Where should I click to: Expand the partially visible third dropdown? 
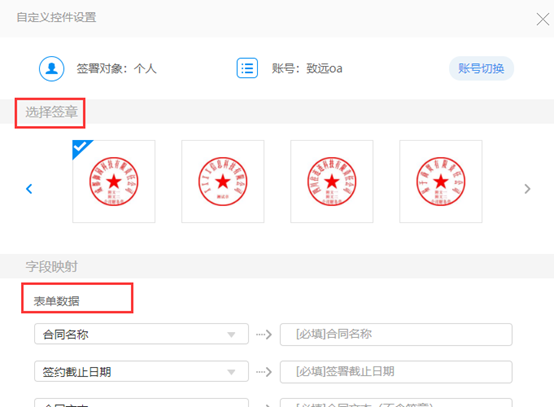[141, 402]
